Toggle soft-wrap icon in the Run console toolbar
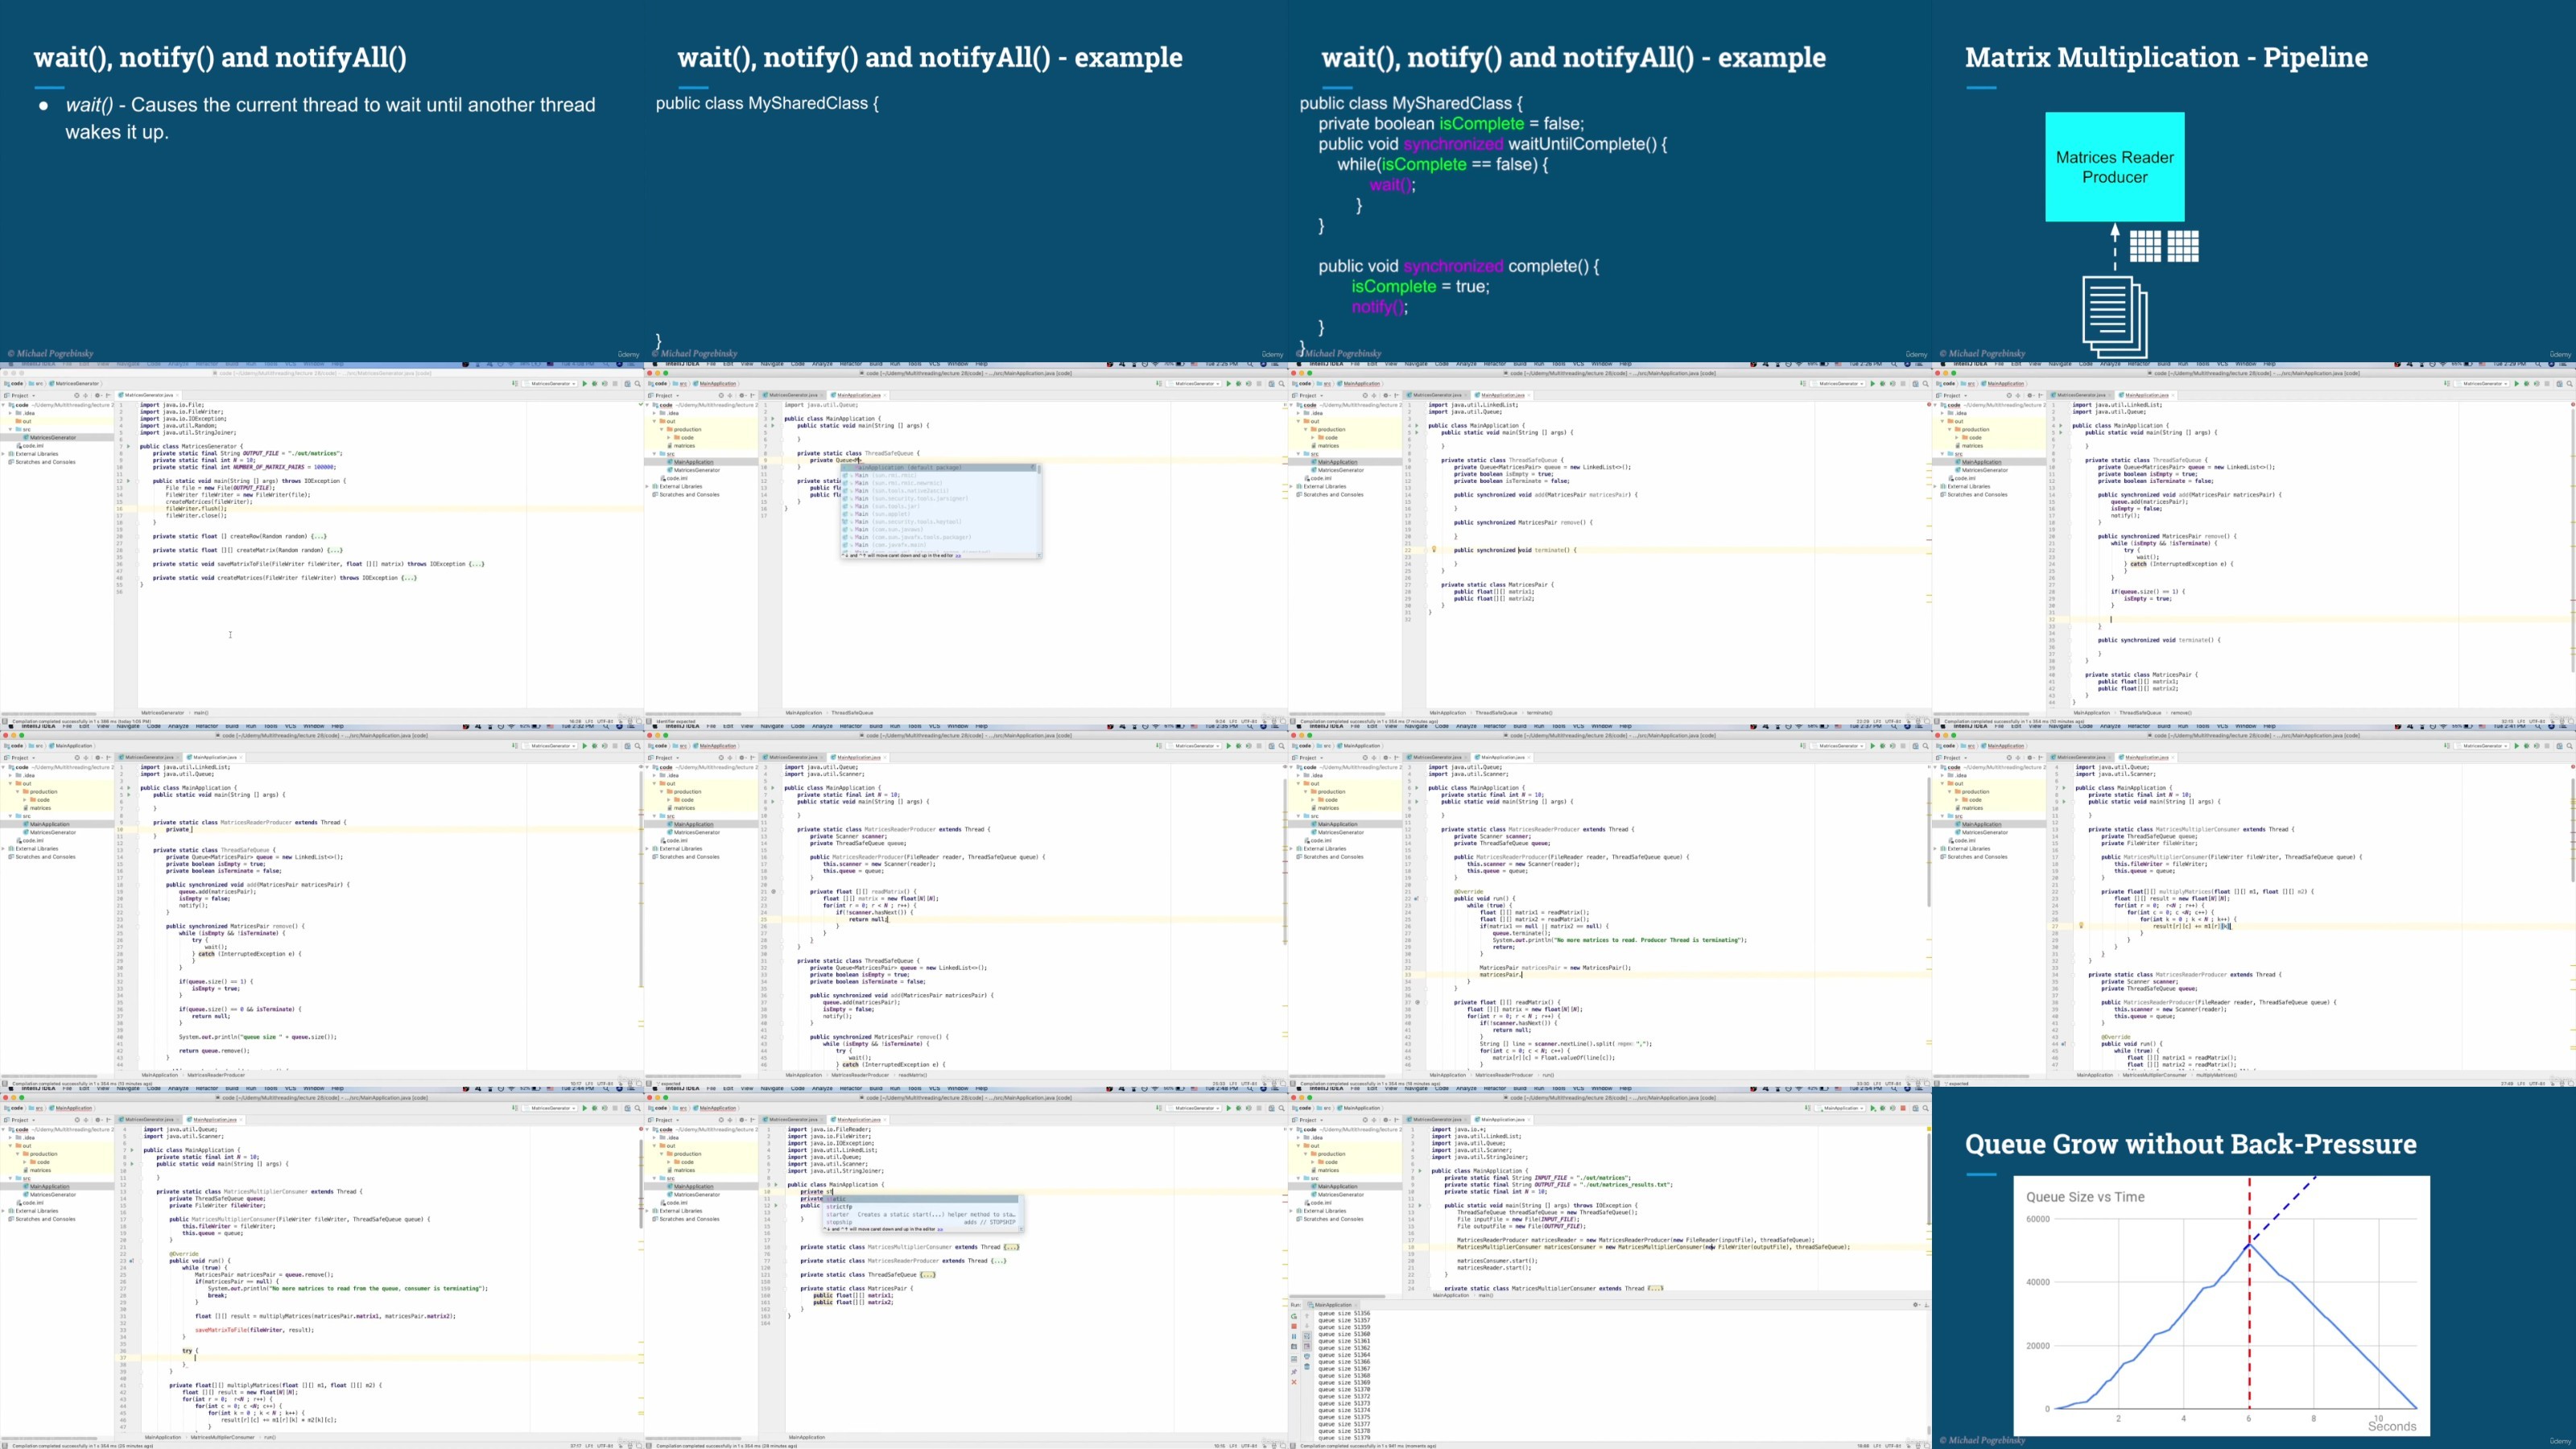Image resolution: width=2576 pixels, height=1449 pixels. pos(1308,1337)
